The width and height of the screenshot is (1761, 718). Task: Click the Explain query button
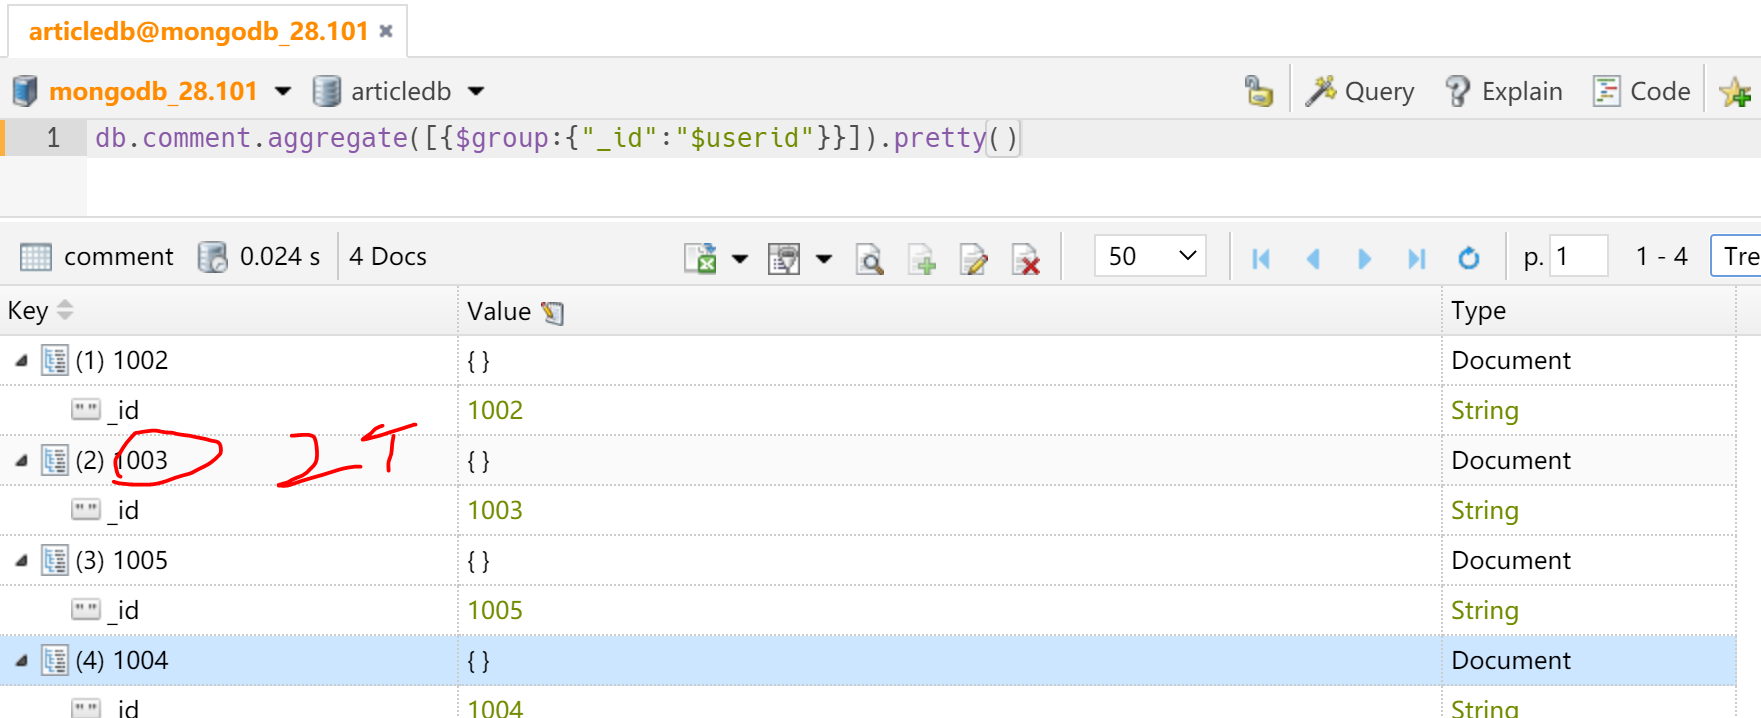pos(1503,91)
